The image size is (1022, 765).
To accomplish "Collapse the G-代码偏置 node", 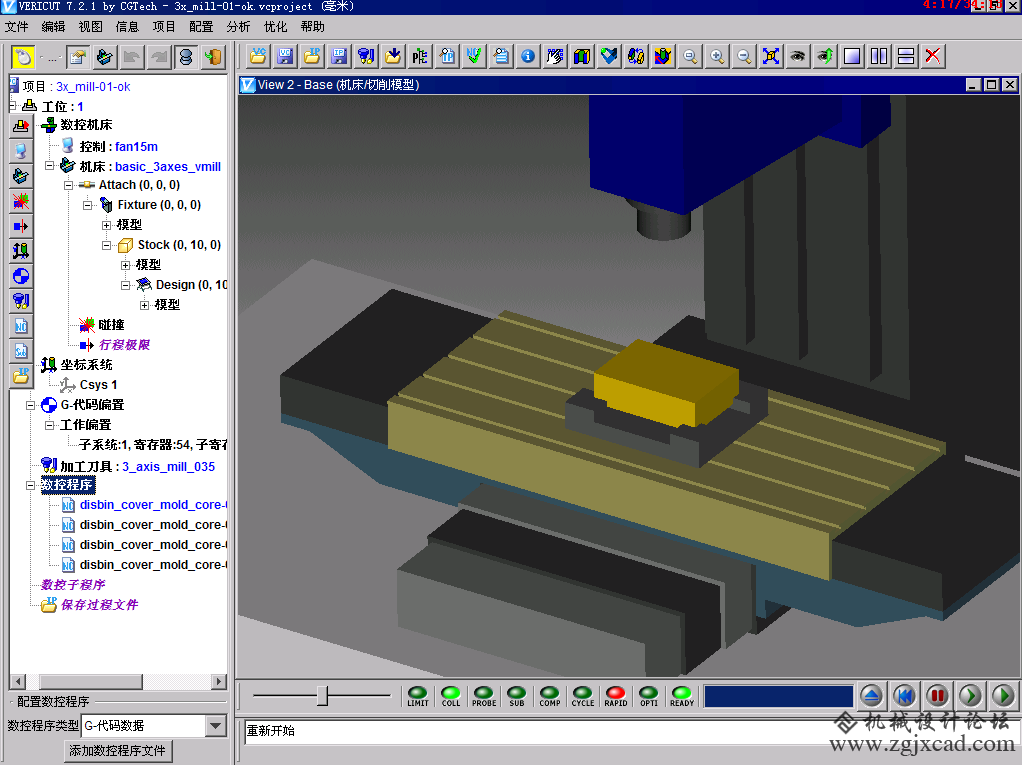I will click(30, 405).
